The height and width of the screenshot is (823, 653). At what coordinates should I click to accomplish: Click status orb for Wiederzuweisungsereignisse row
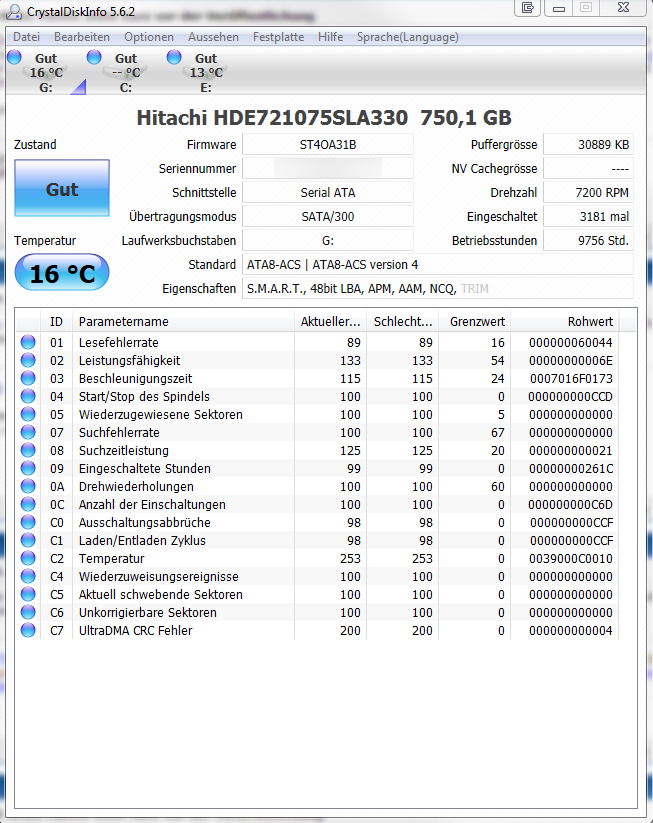pyautogui.click(x=28, y=576)
